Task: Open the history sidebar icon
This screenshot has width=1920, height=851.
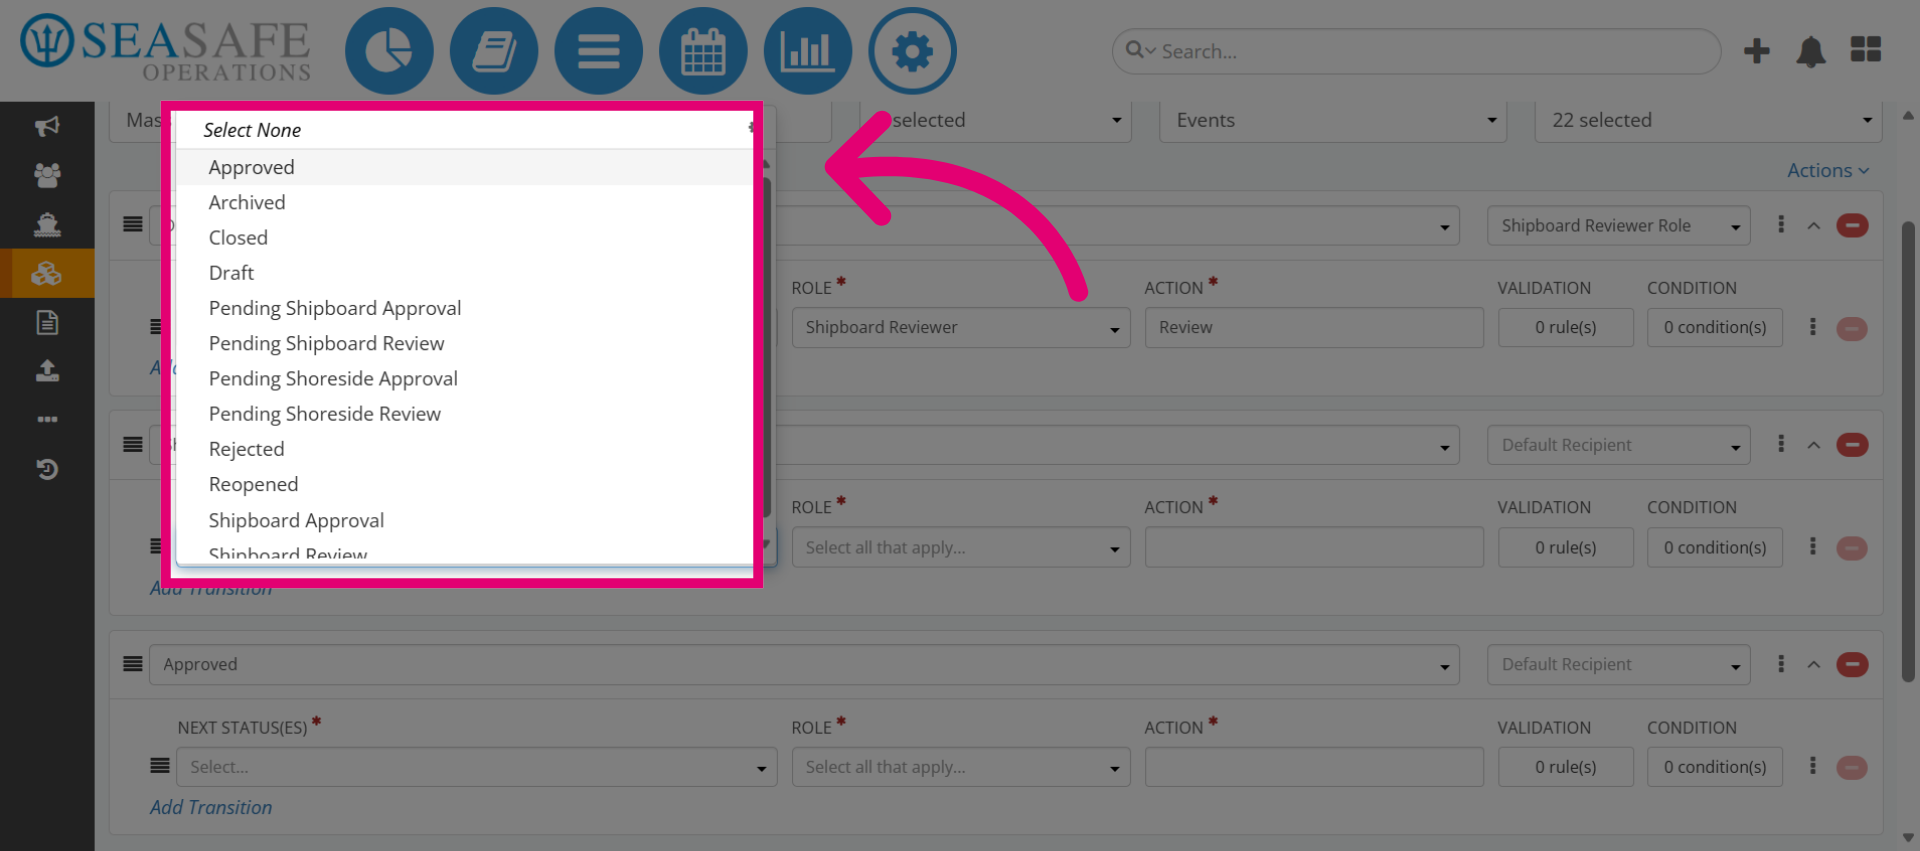Action: (x=47, y=468)
